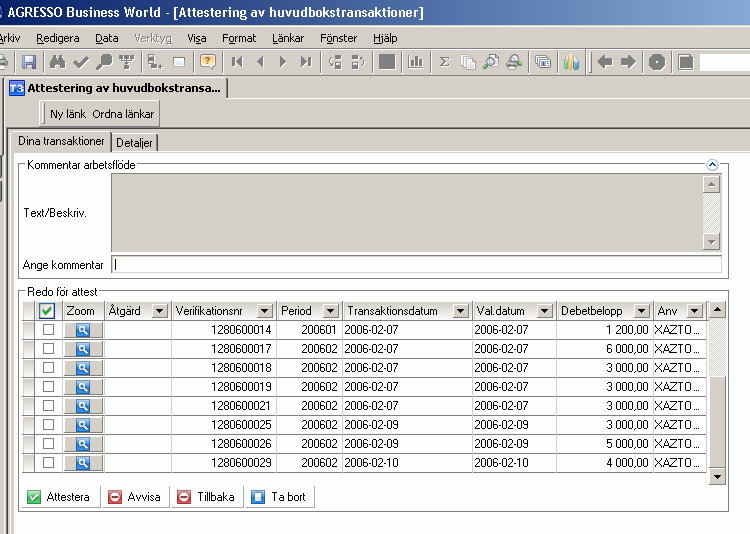Check the row for verification 1280600014
This screenshot has width=750, height=534.
click(48, 330)
